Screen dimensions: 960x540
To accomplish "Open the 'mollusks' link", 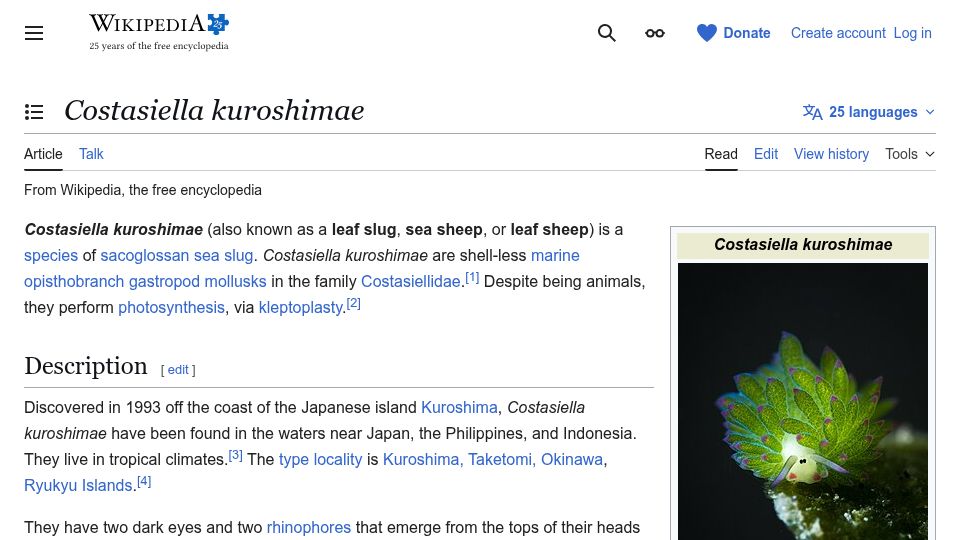I will click(235, 282).
